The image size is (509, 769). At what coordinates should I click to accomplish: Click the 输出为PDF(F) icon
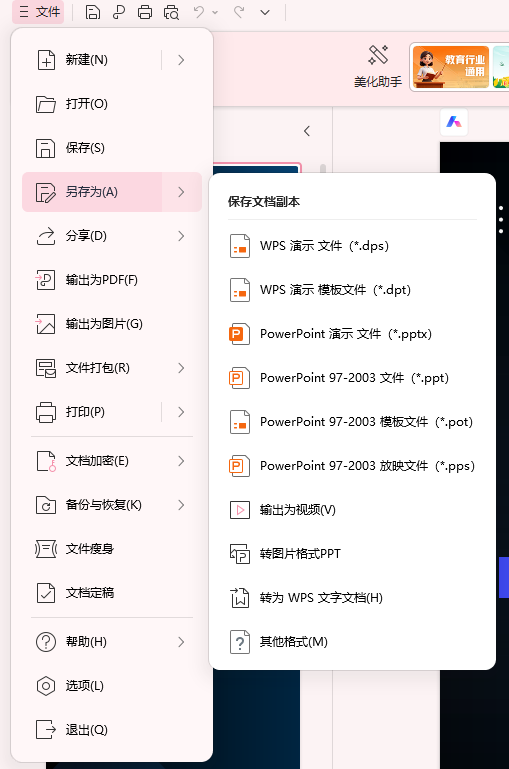point(46,280)
